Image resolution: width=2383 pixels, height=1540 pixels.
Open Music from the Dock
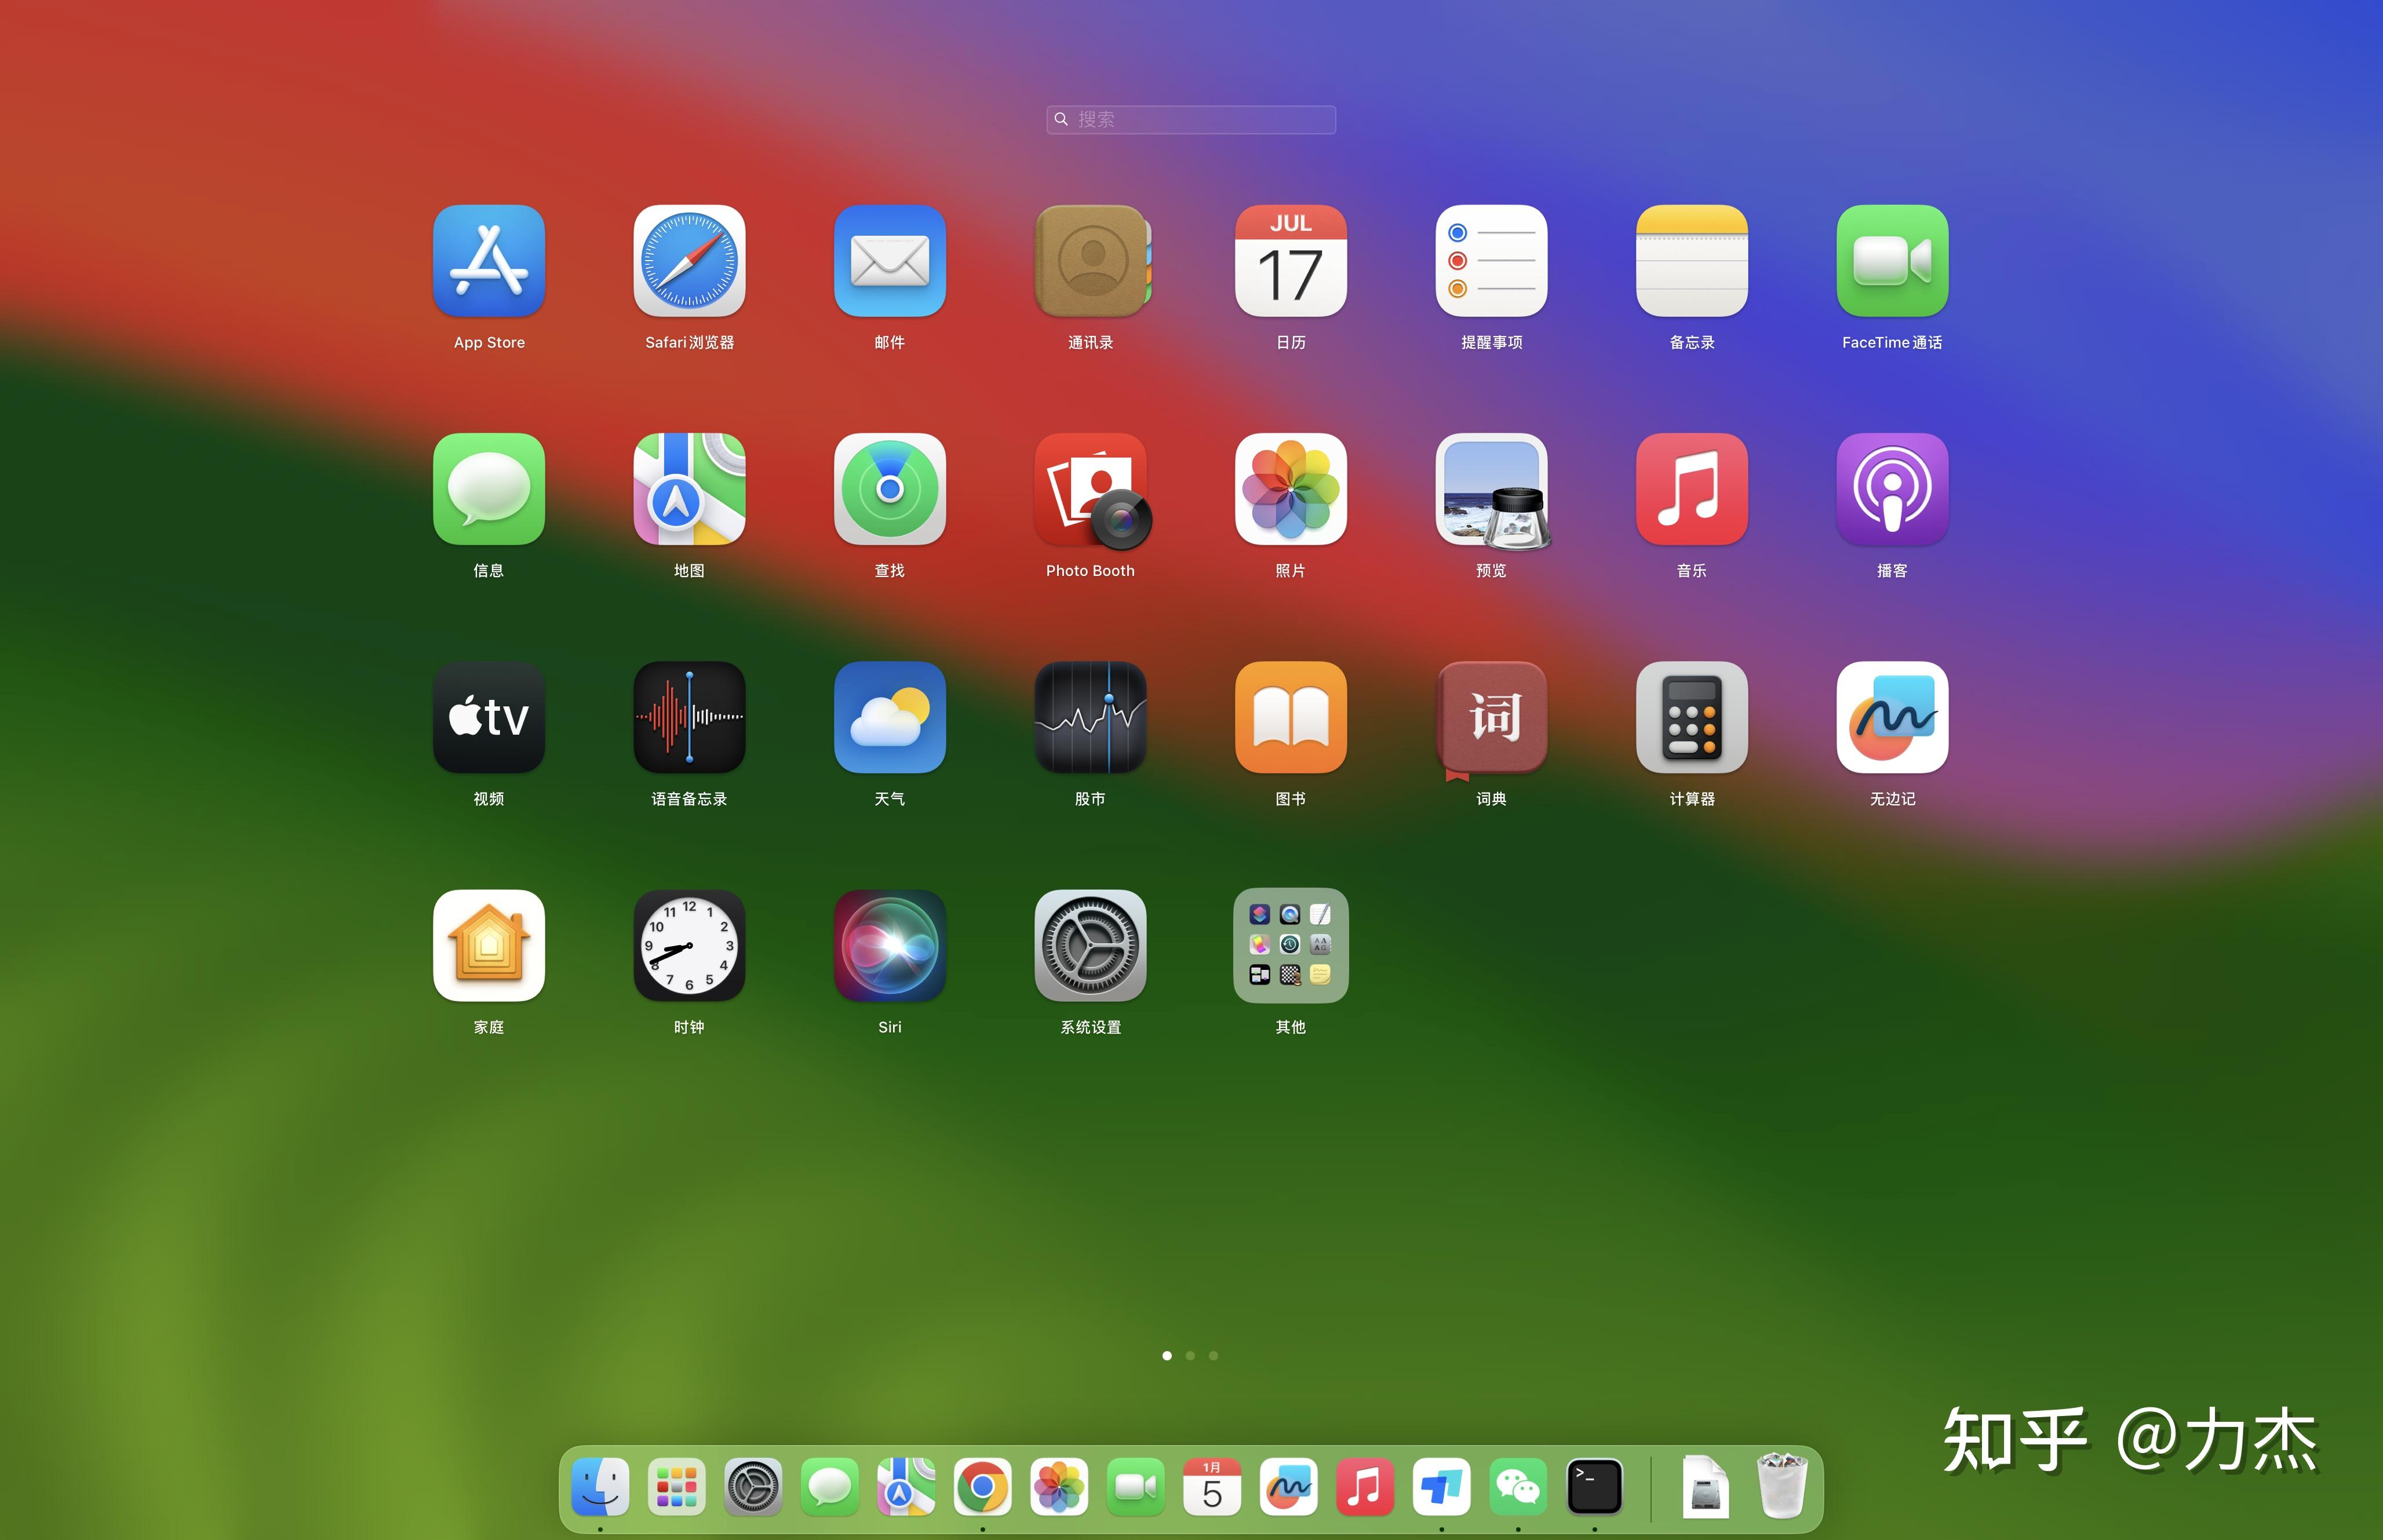(1365, 1487)
